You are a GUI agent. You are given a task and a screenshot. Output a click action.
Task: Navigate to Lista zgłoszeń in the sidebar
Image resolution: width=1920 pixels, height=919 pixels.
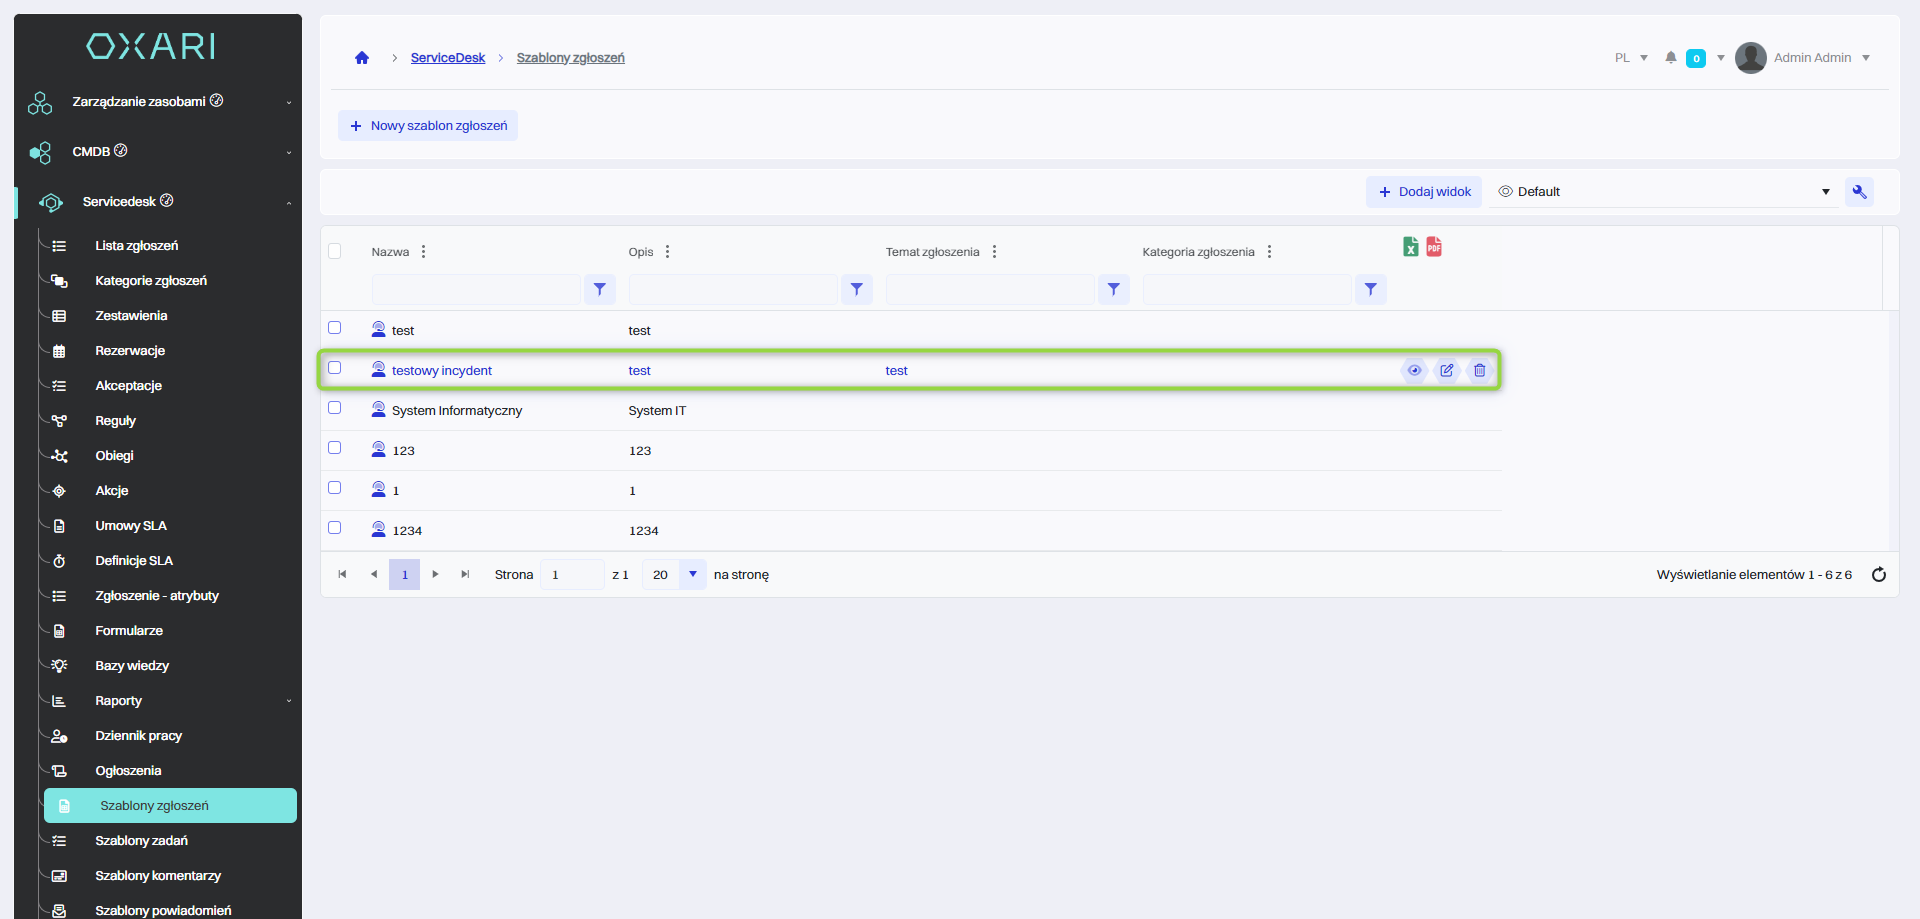(136, 246)
